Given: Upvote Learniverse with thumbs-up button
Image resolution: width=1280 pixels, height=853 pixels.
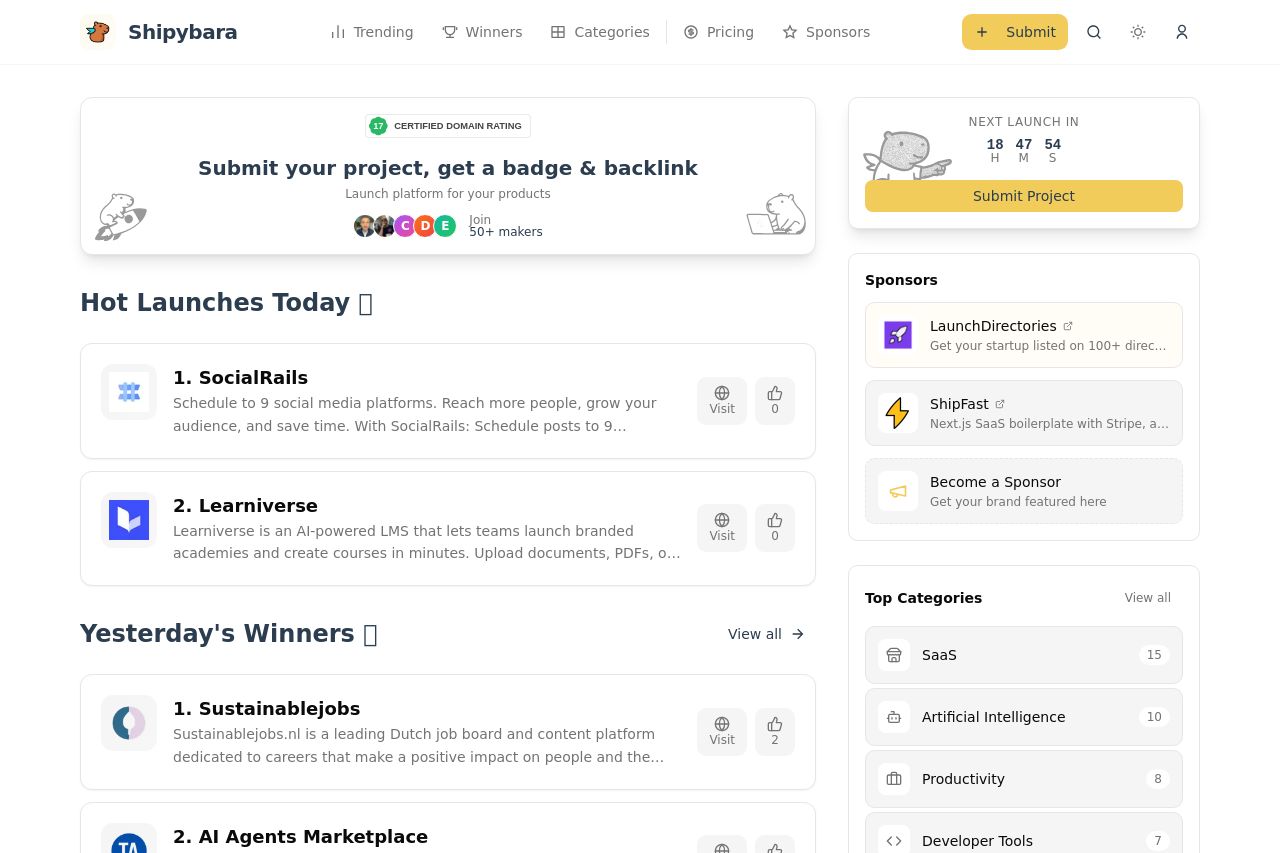Looking at the screenshot, I should point(775,527).
